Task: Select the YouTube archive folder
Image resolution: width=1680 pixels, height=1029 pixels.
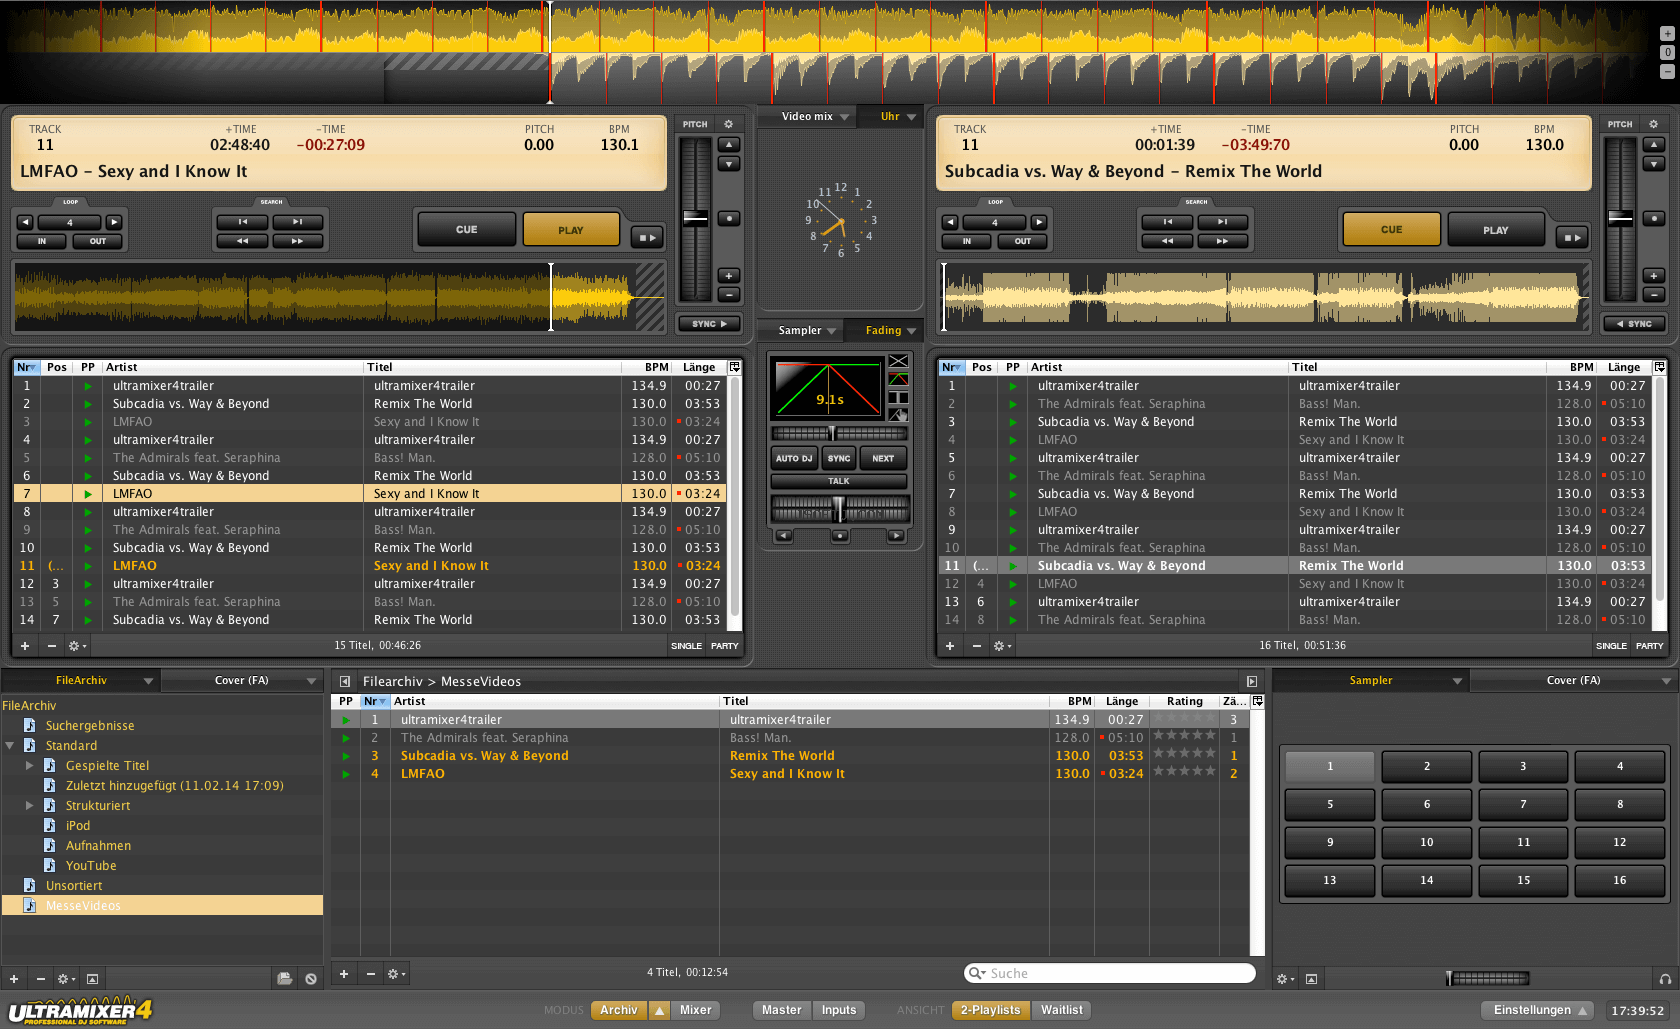Action: pyautogui.click(x=91, y=865)
